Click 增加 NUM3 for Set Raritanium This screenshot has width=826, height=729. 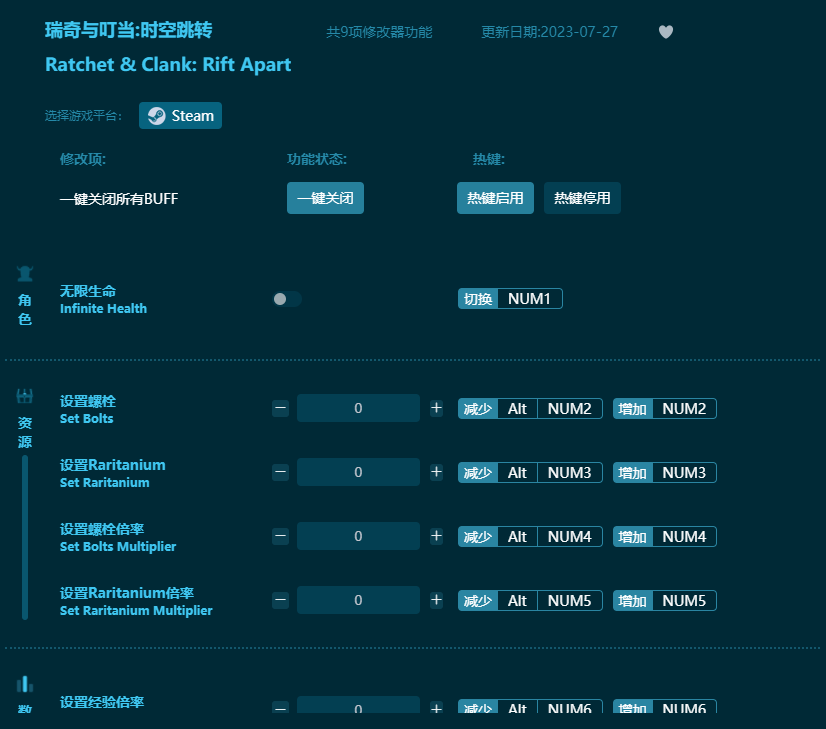coord(664,471)
